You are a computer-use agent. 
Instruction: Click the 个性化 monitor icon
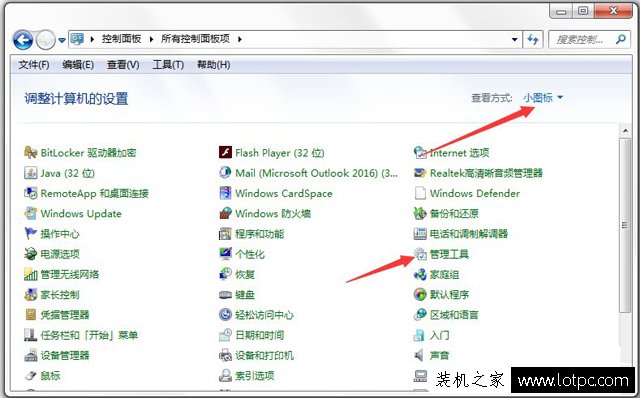click(225, 254)
